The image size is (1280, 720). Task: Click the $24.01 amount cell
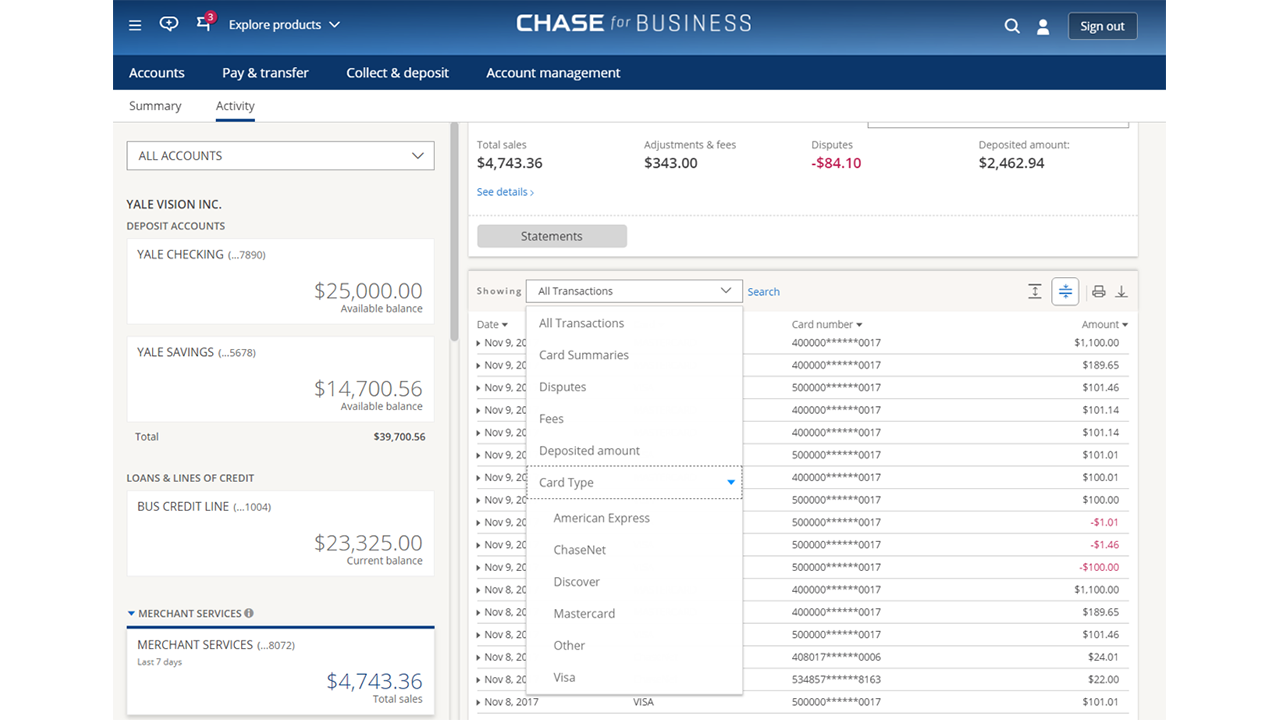click(x=1103, y=657)
